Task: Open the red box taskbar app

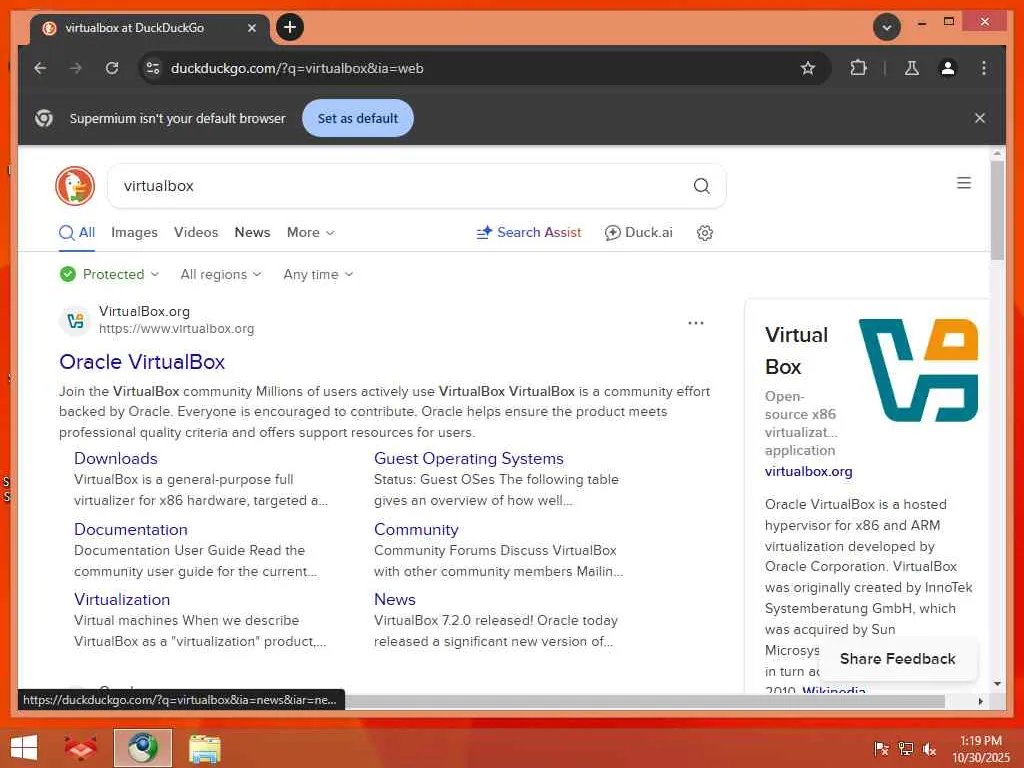Action: pos(80,748)
